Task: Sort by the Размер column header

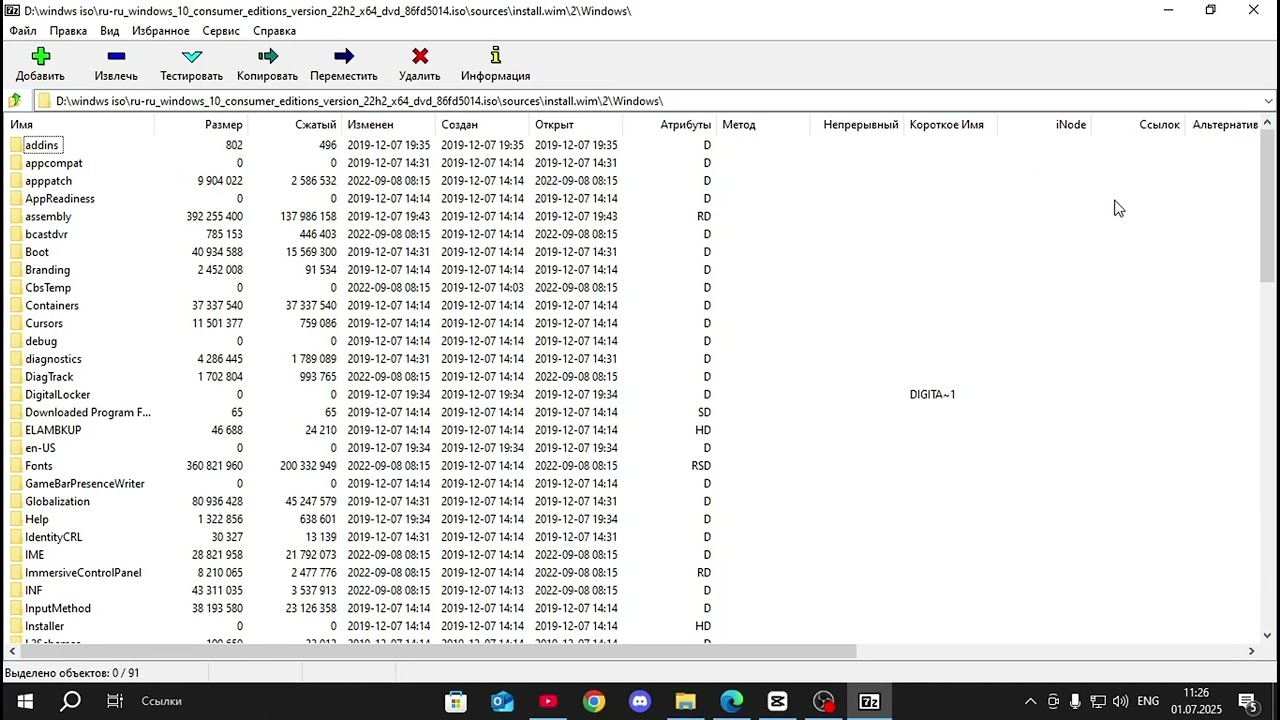Action: pyautogui.click(x=201, y=125)
